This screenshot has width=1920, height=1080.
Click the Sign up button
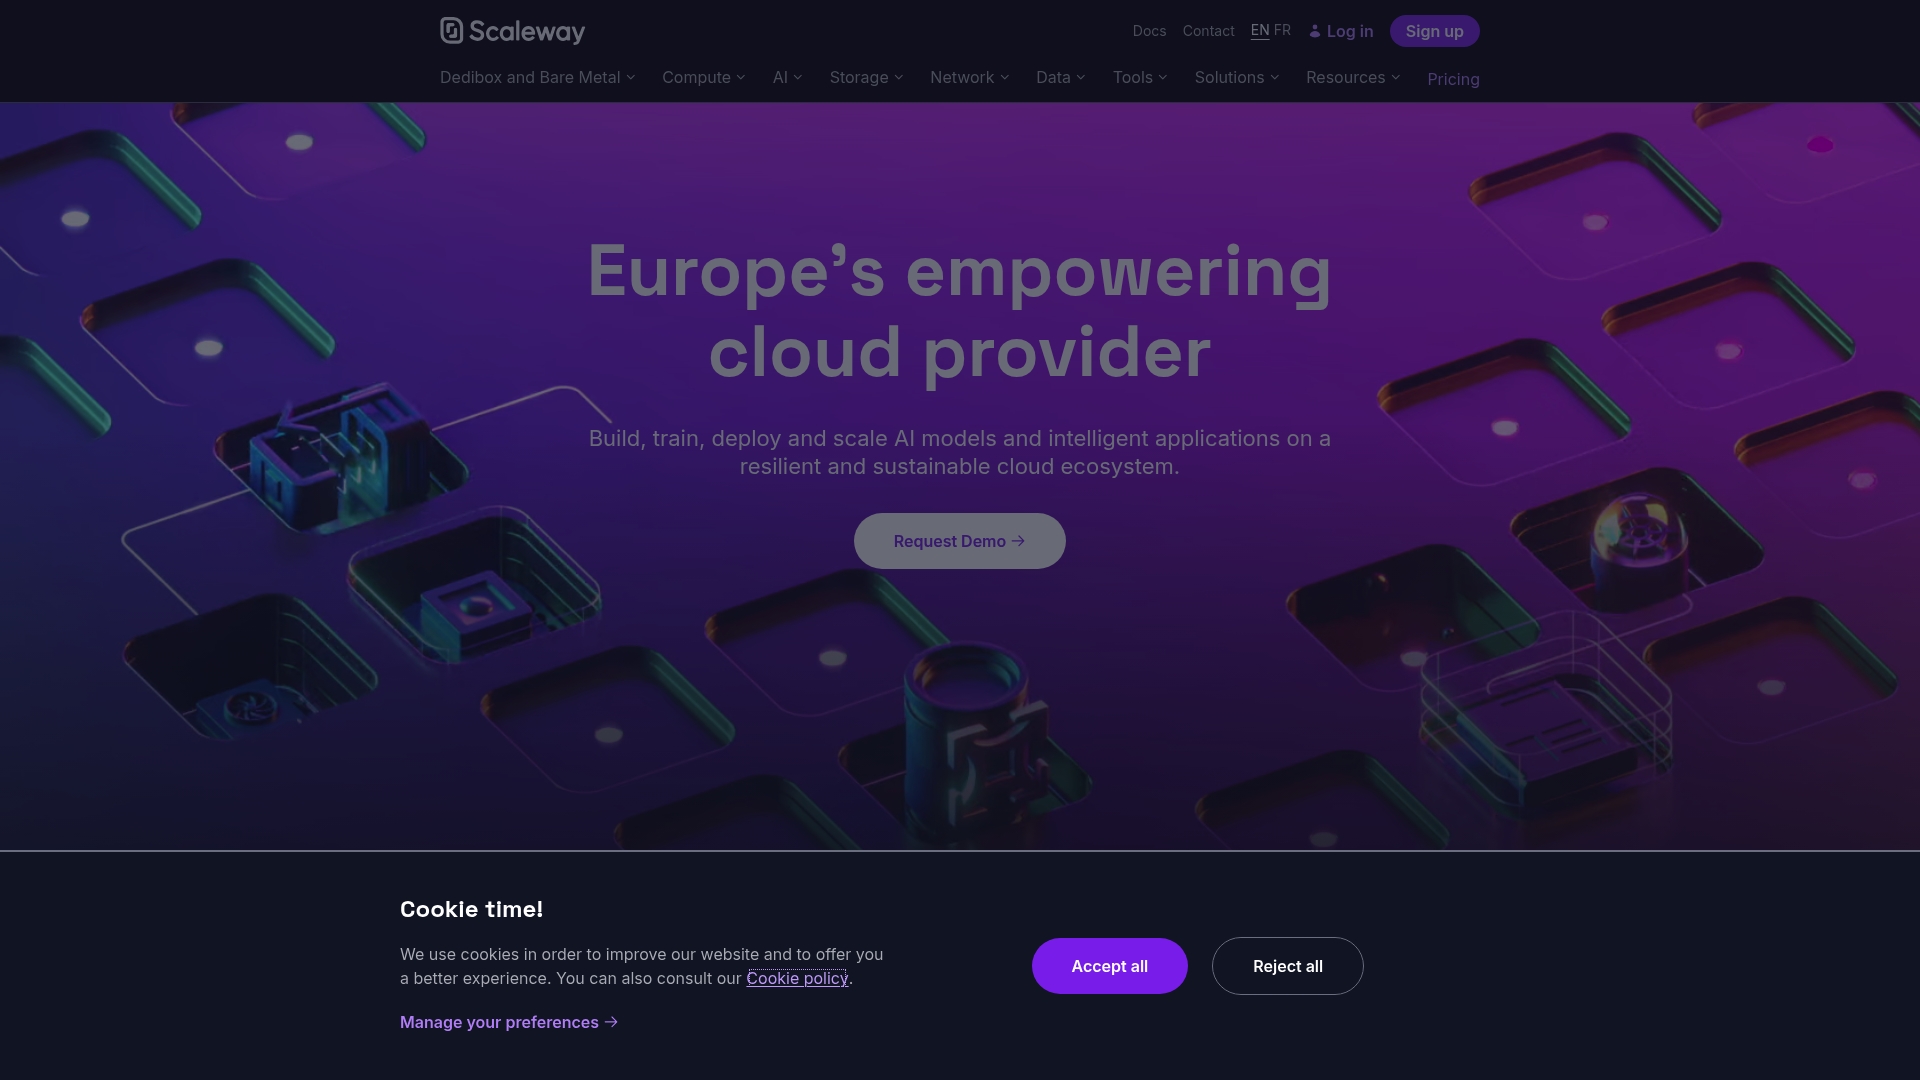[x=1433, y=30]
